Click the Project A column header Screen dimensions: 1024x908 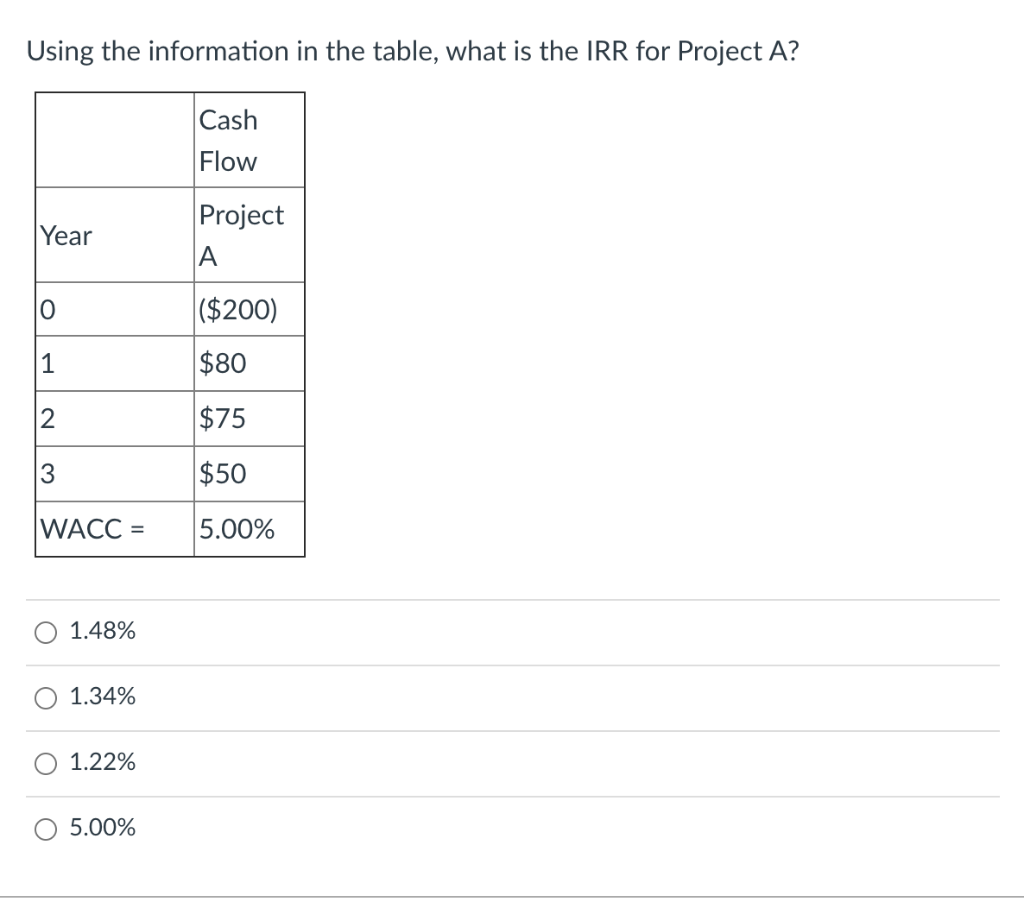[241, 234]
